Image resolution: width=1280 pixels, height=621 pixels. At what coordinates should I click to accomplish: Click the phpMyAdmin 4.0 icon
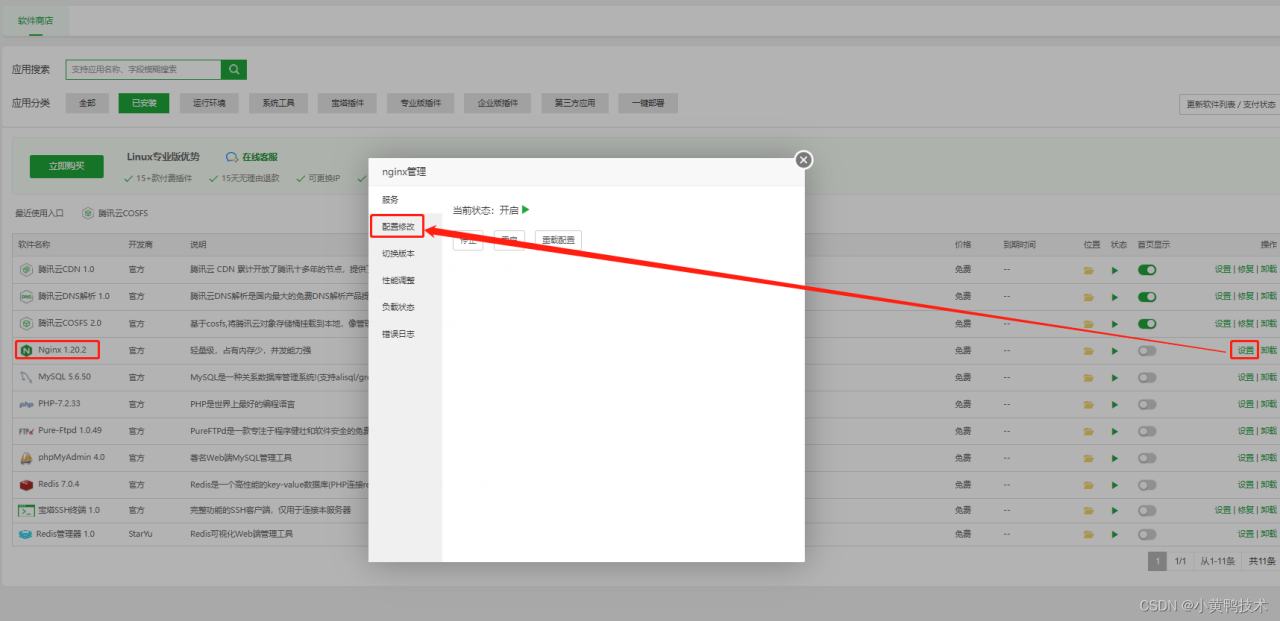(27, 458)
